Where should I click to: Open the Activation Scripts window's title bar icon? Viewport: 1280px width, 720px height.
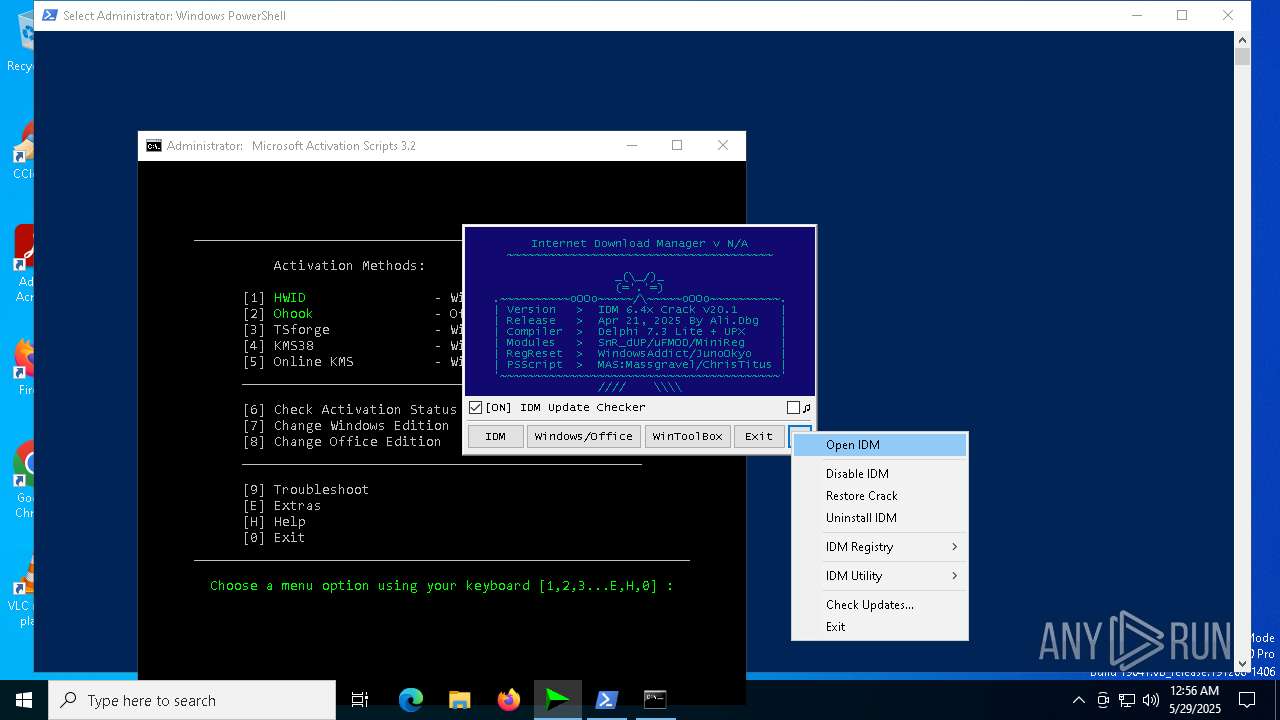tap(153, 146)
